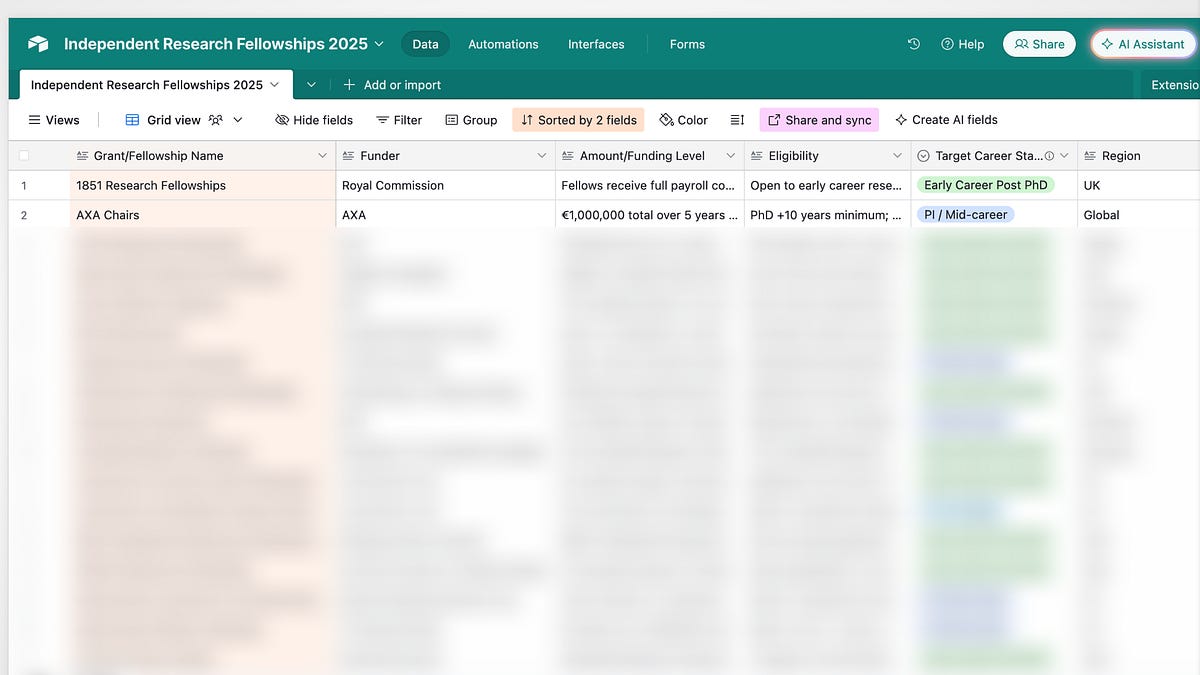1200x675 pixels.
Task: Open the Color menu
Action: pos(684,120)
